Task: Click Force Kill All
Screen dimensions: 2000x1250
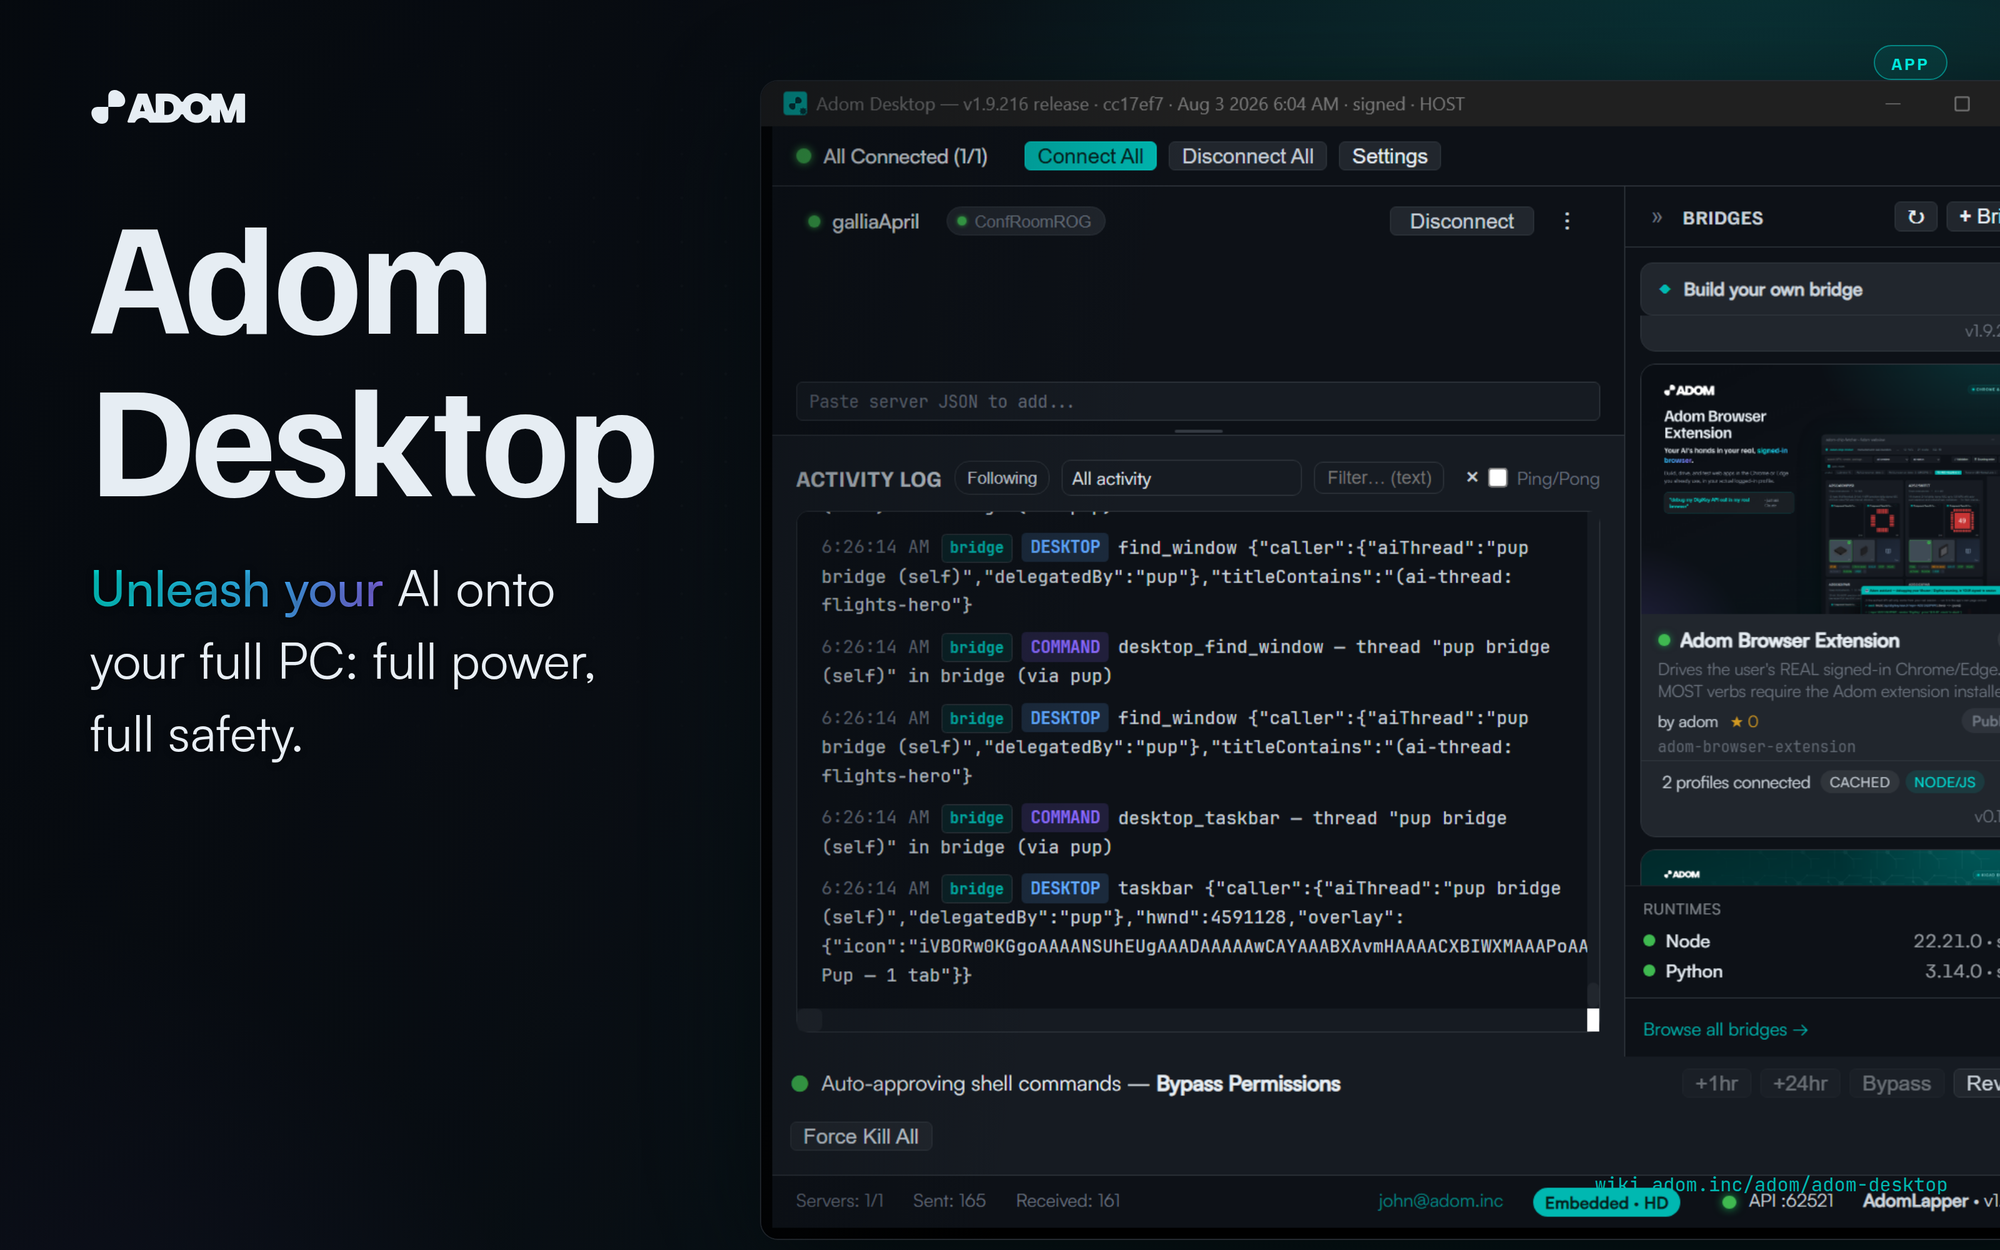Action: (861, 1136)
